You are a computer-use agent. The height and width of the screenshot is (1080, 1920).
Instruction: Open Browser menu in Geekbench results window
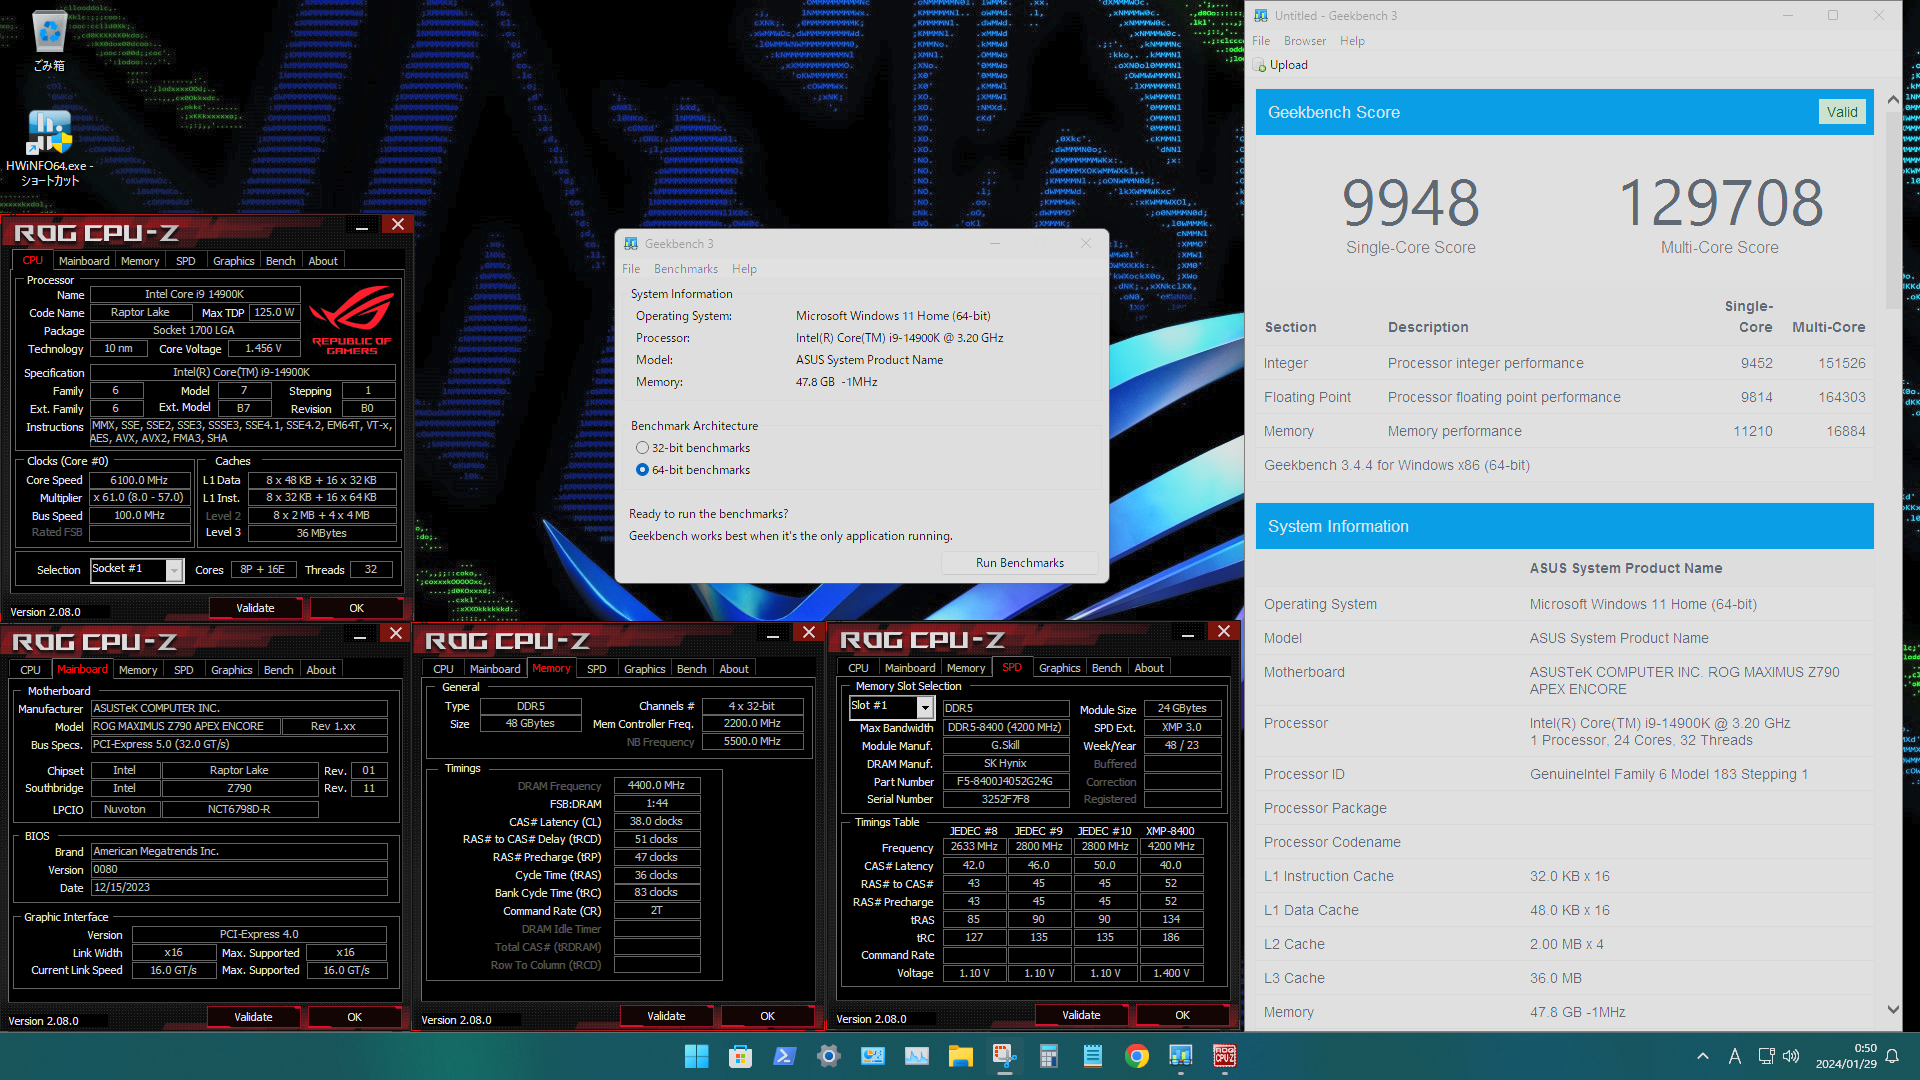[x=1305, y=41]
